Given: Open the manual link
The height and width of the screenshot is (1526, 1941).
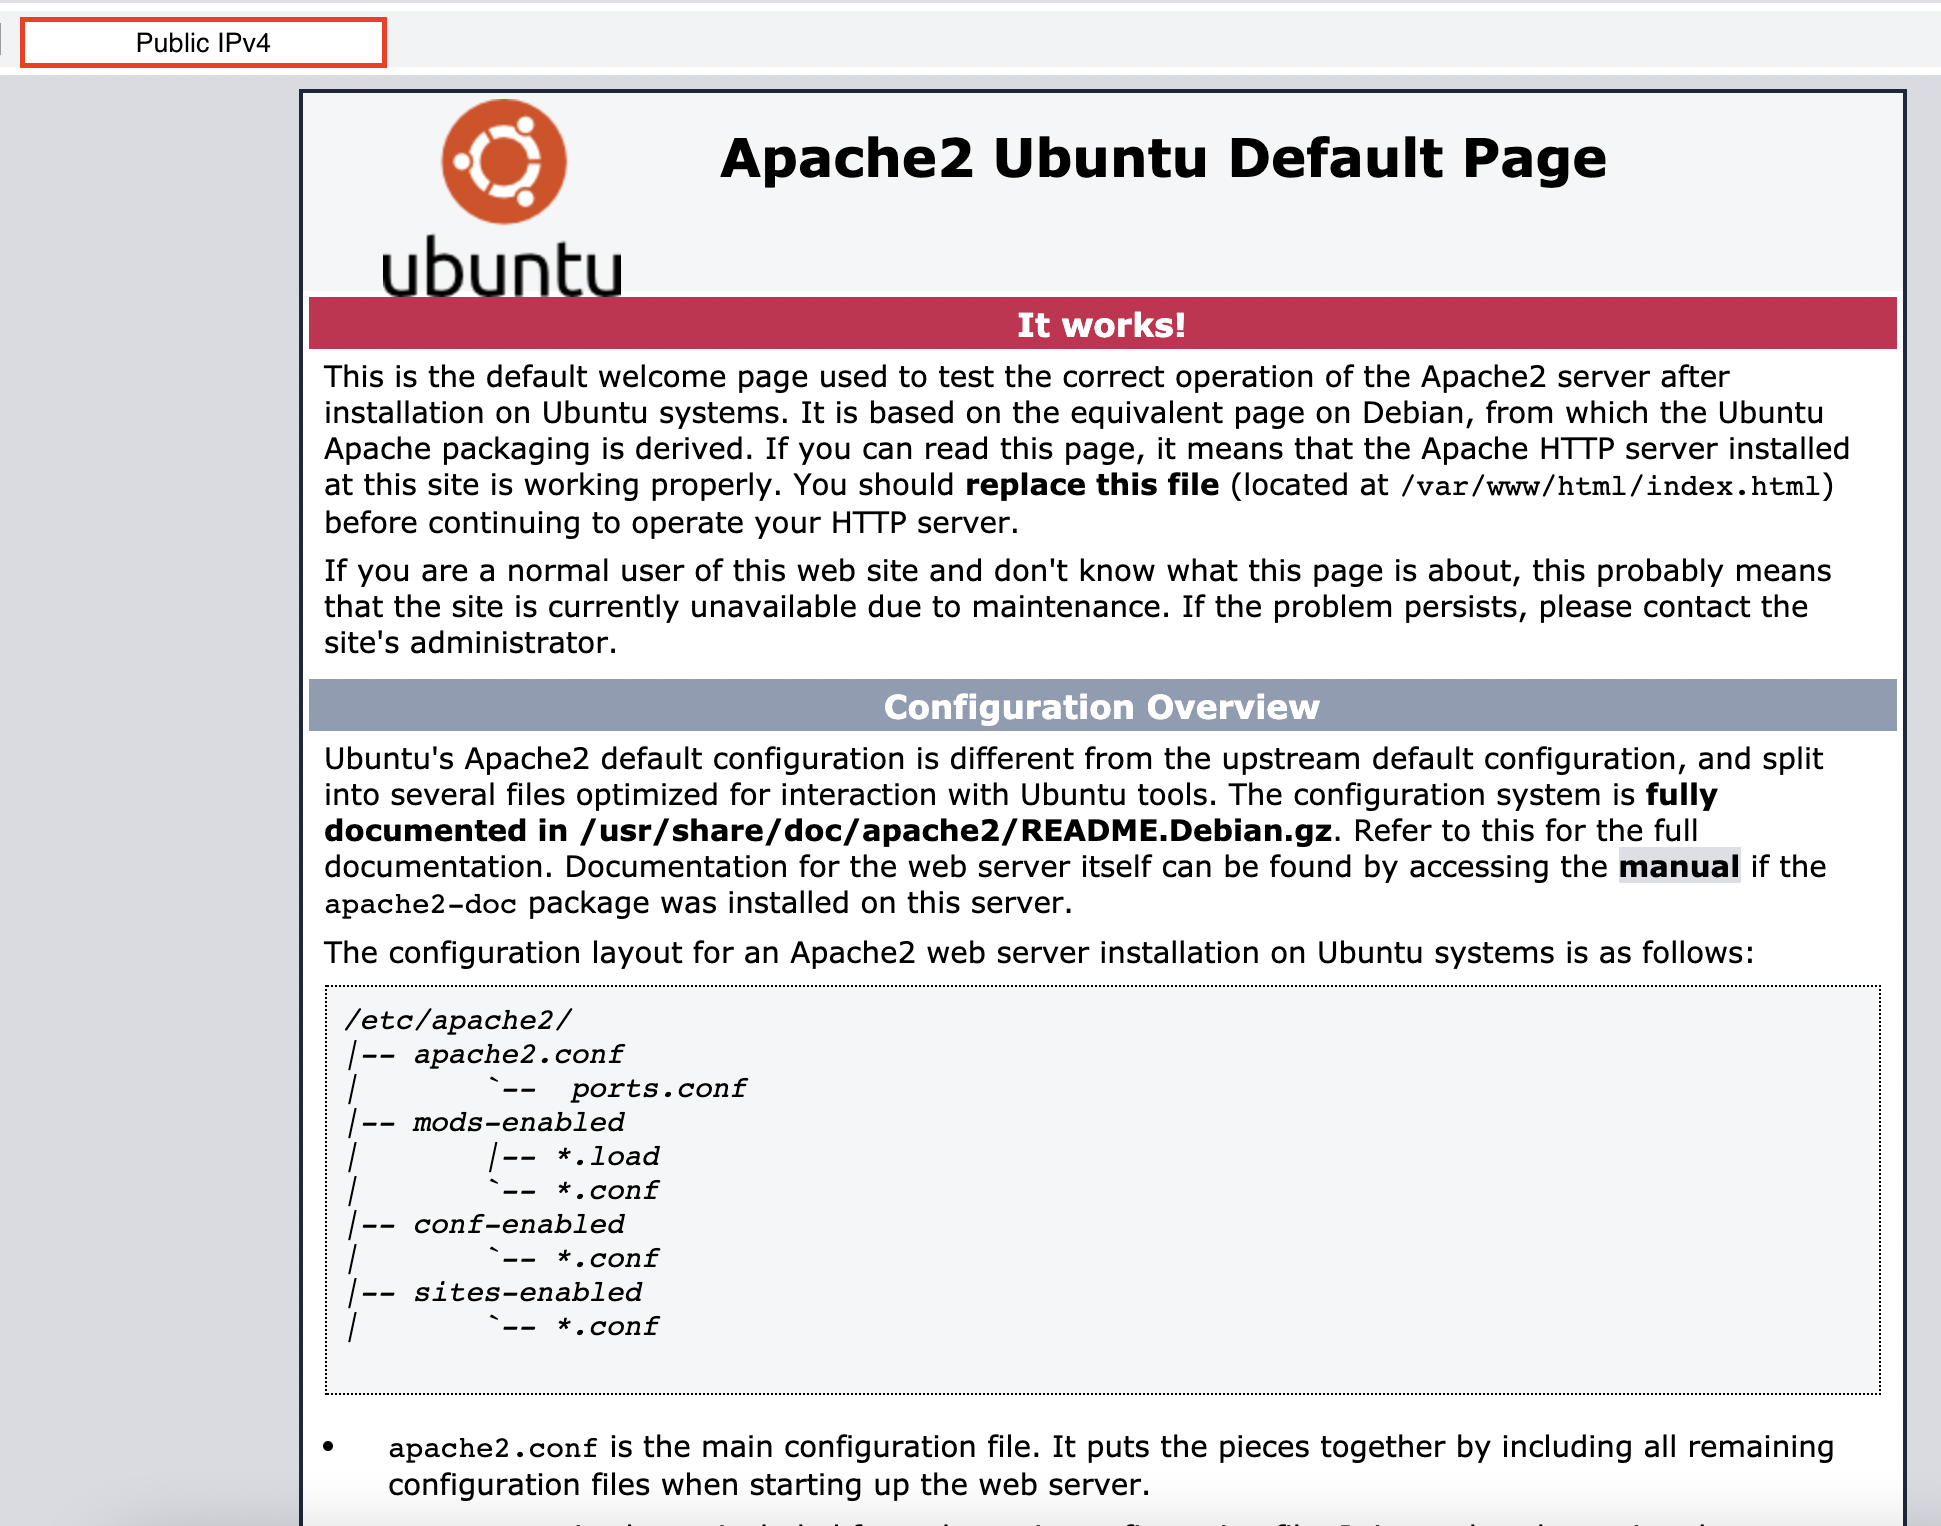Looking at the screenshot, I should [1679, 866].
